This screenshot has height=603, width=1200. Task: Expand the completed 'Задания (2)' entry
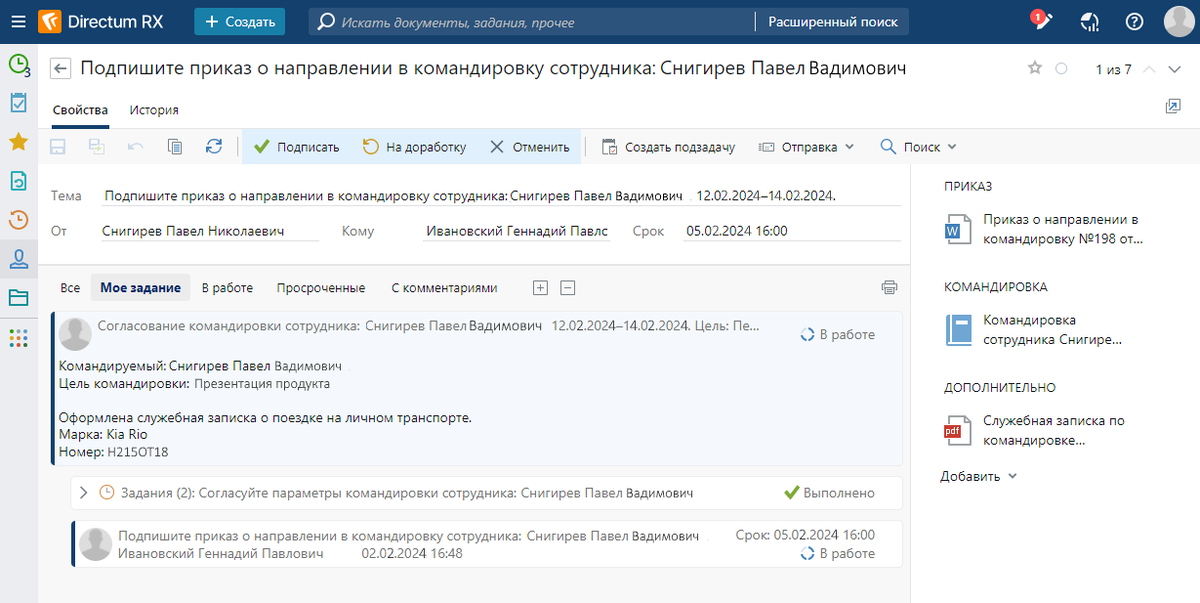(84, 492)
